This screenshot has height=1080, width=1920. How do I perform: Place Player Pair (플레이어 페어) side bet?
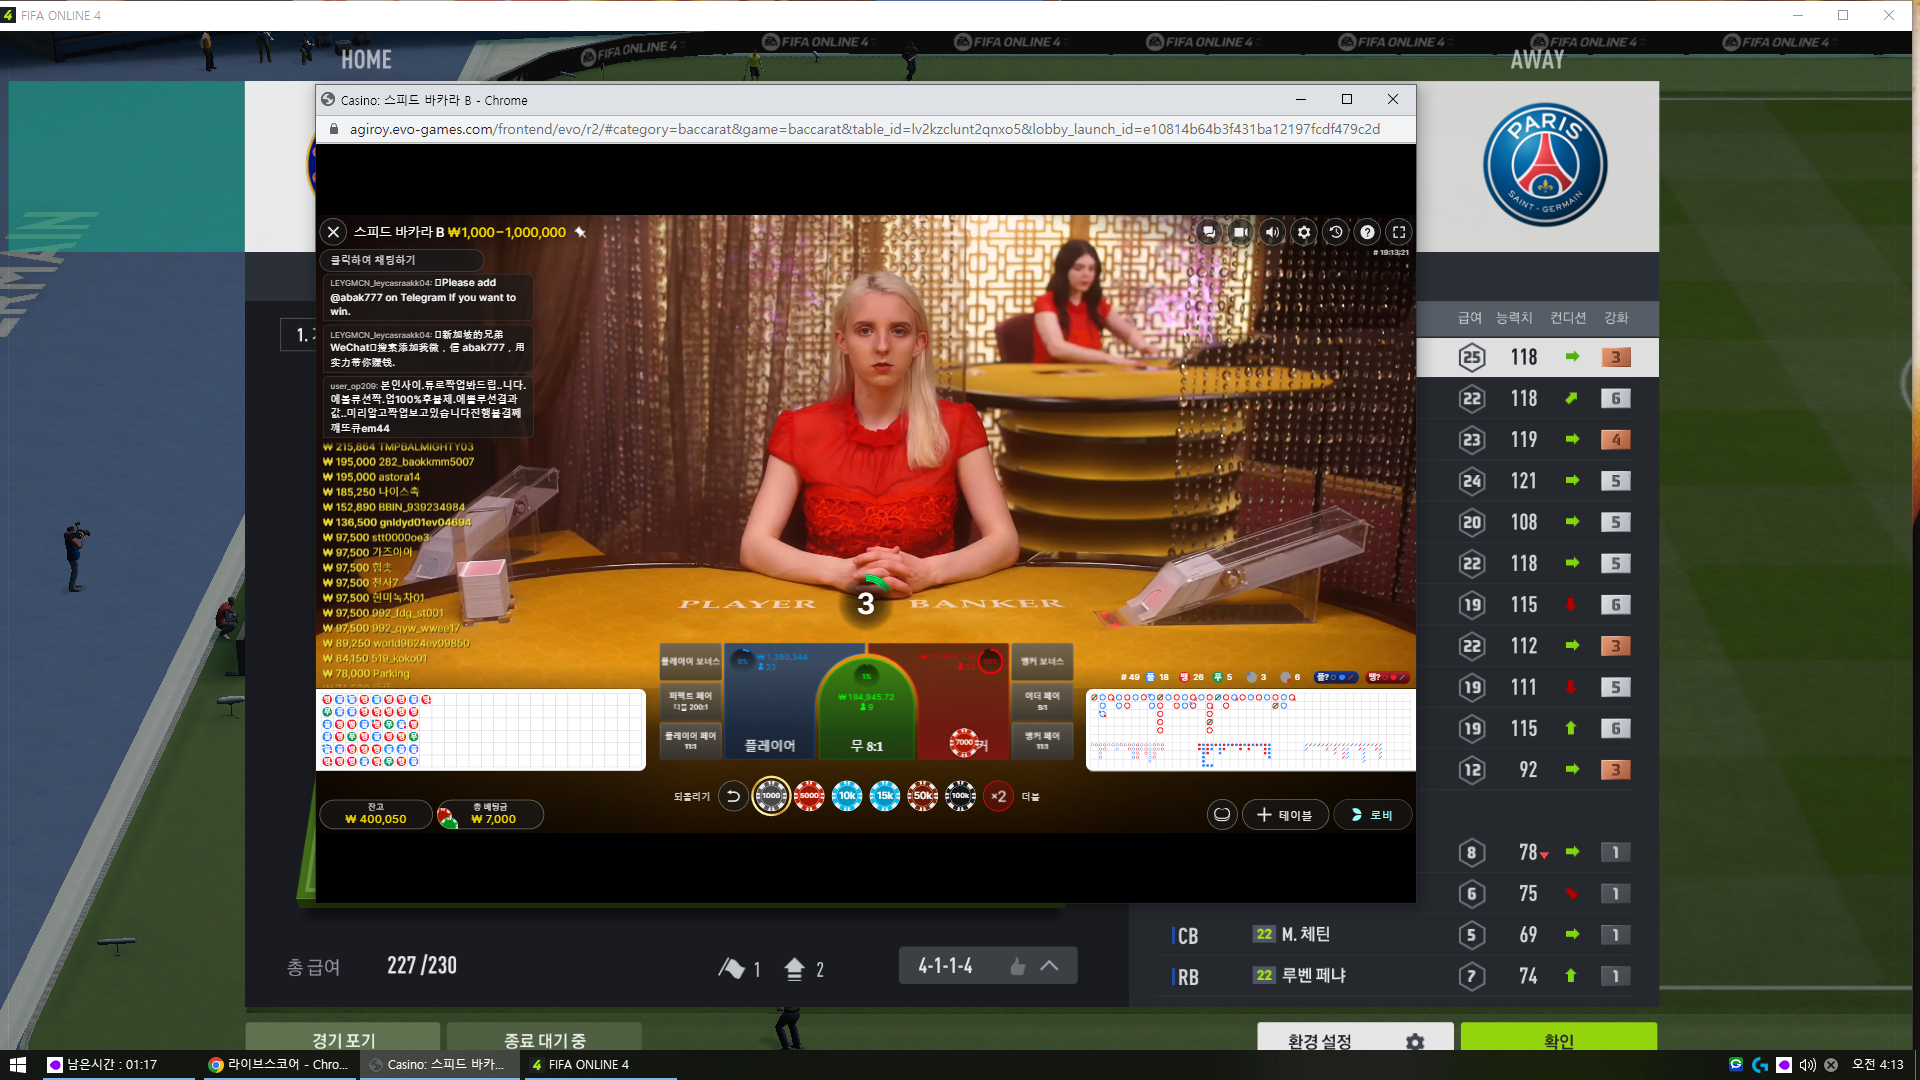pyautogui.click(x=690, y=741)
